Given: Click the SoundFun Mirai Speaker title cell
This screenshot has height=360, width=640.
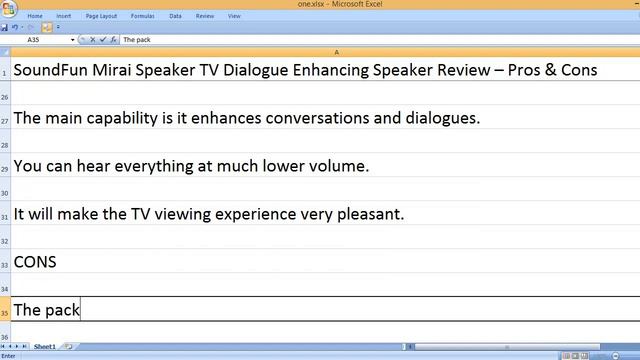Looking at the screenshot, I should [x=325, y=69].
